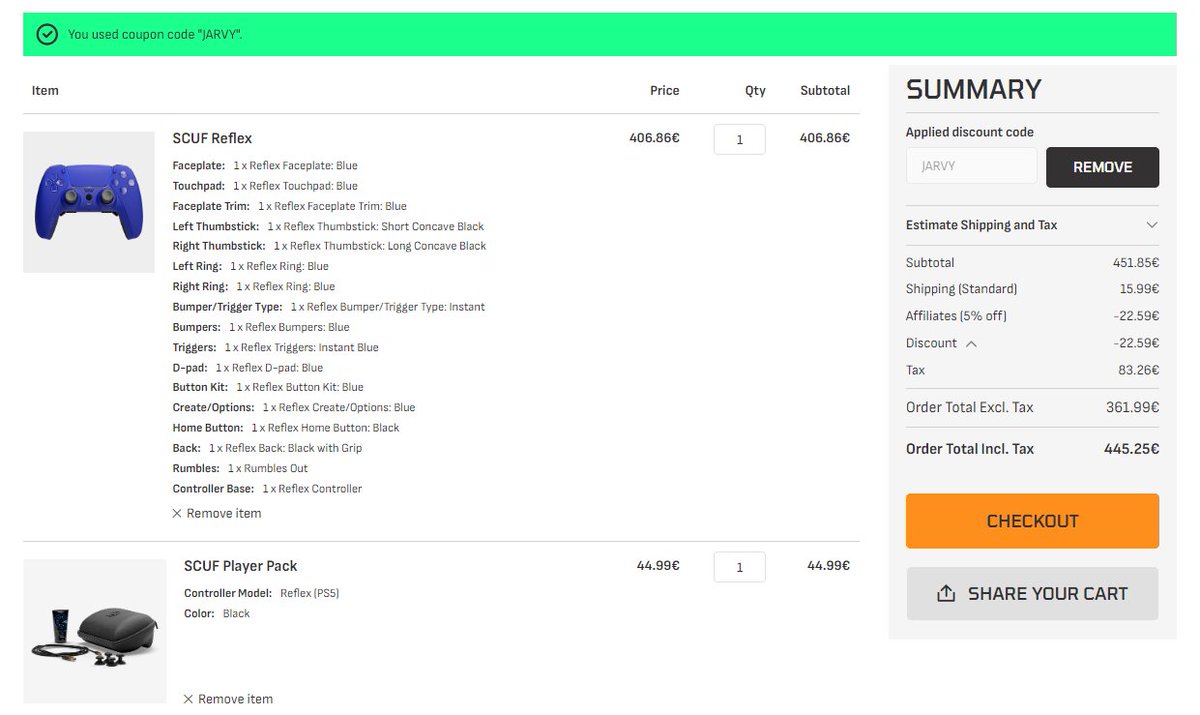
Task: Click the Tax amount 83.26€
Action: [x=1139, y=370]
